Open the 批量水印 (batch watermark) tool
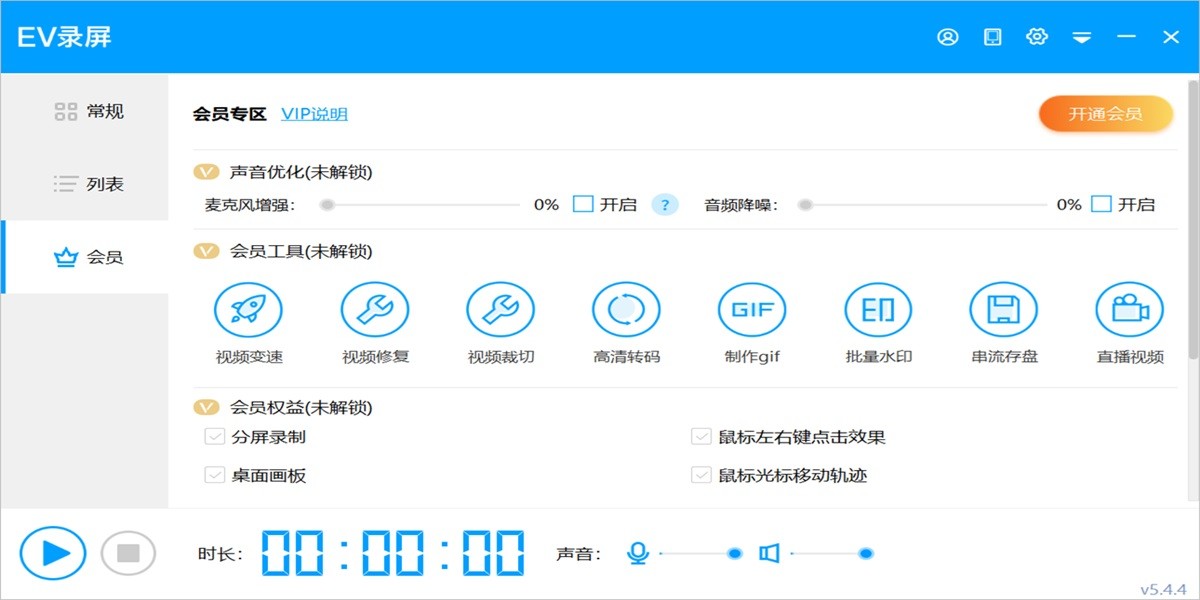1200x600 pixels. click(878, 309)
